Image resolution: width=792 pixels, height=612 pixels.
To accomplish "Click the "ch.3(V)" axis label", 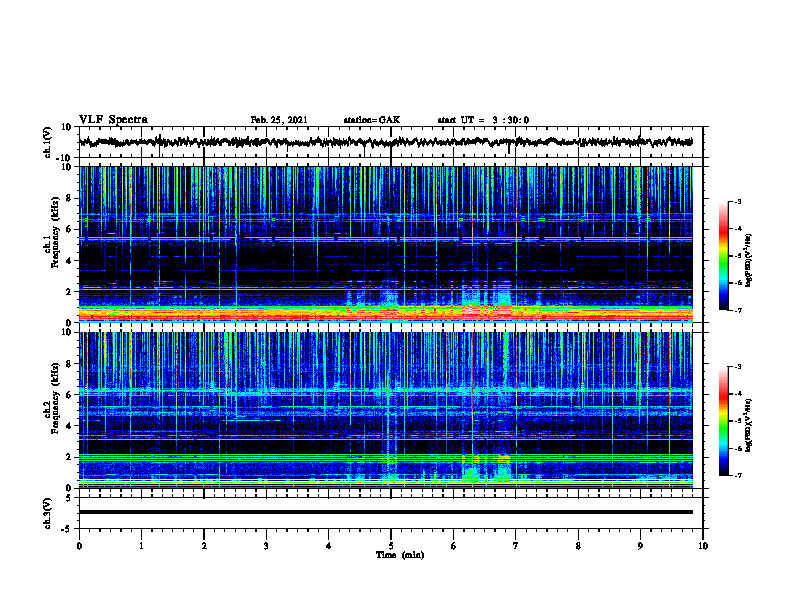I will (48, 513).
